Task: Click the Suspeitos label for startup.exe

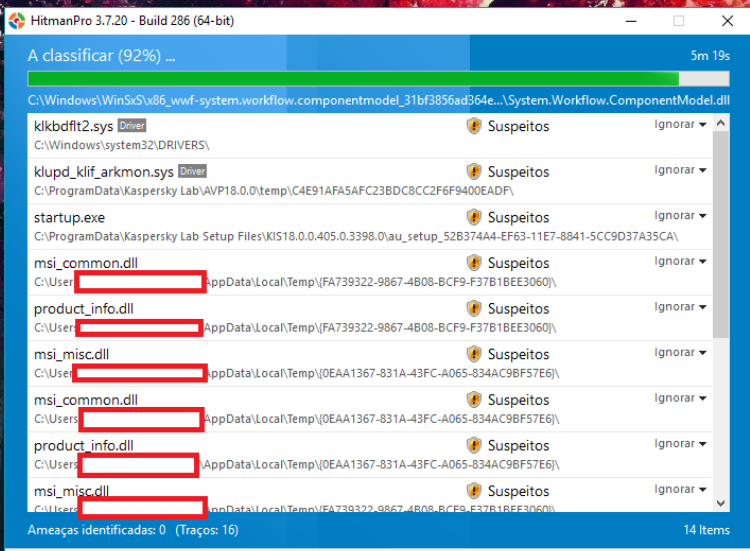Action: point(518,218)
